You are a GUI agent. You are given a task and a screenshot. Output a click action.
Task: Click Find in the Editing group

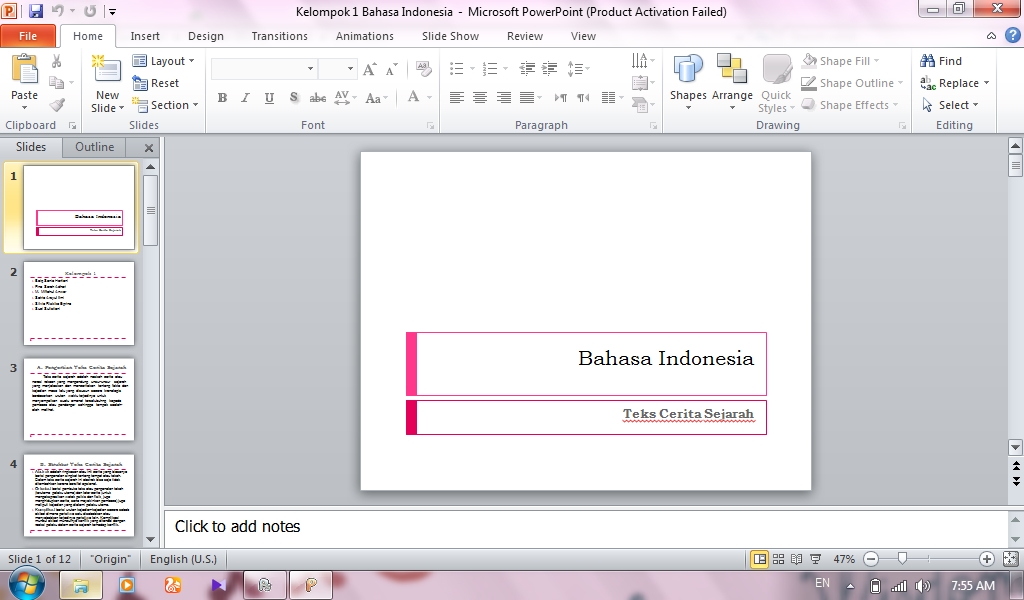(941, 61)
